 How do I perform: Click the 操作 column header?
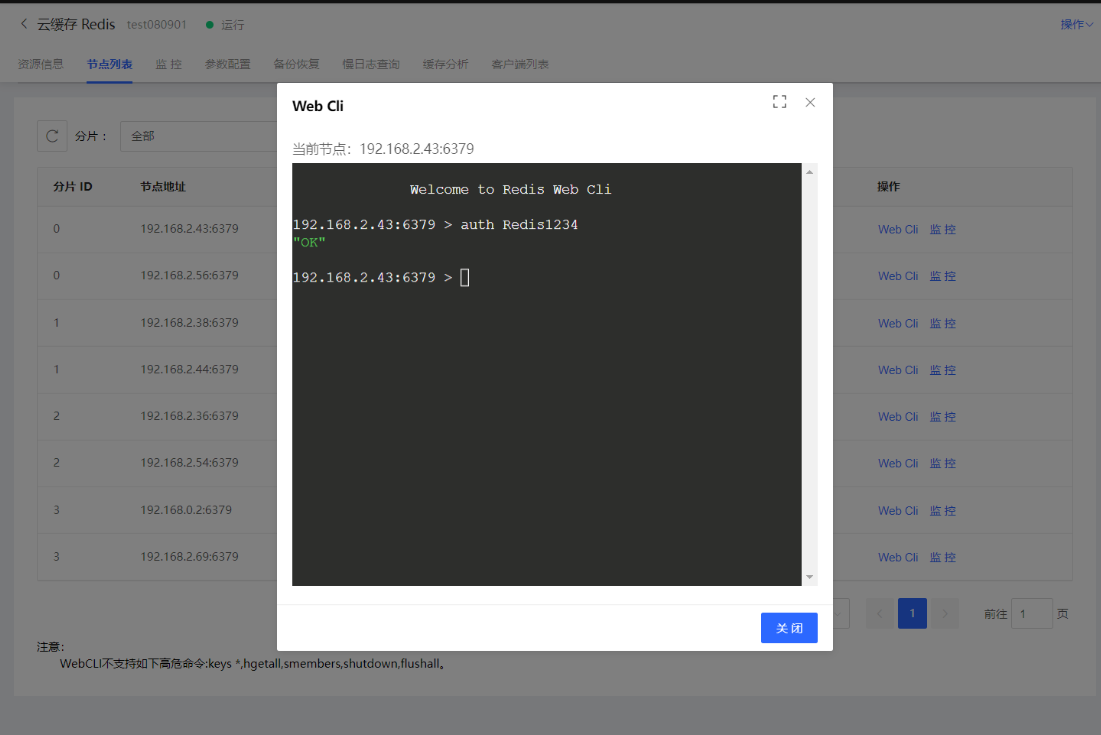(888, 187)
